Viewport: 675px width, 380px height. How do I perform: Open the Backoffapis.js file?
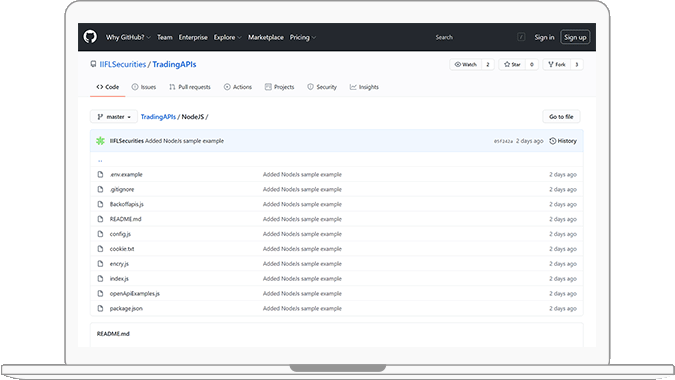coord(127,204)
